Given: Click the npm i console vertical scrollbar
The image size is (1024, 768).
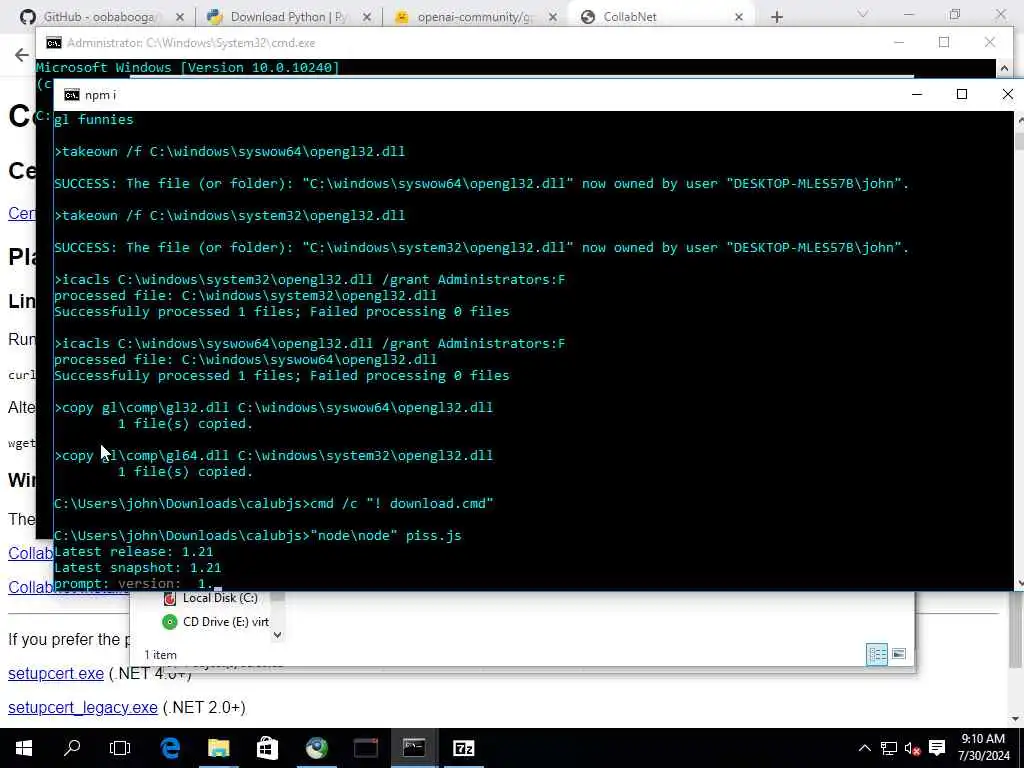Looking at the screenshot, I should point(1019,353).
